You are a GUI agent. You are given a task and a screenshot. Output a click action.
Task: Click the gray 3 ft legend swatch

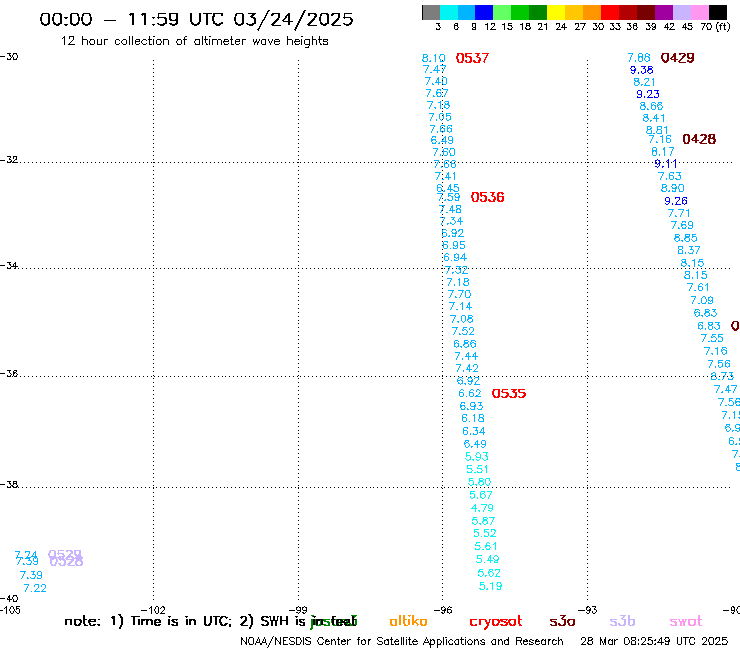coord(431,12)
